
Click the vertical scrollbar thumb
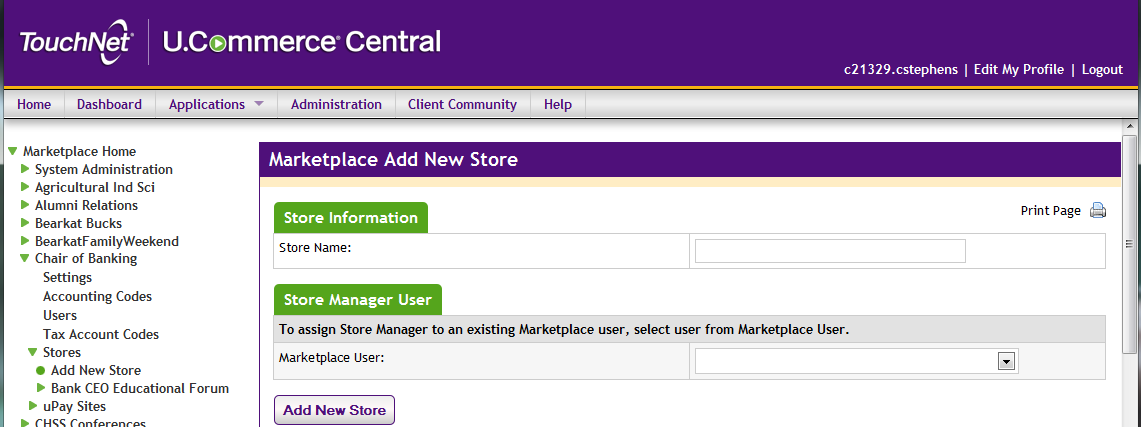1129,244
